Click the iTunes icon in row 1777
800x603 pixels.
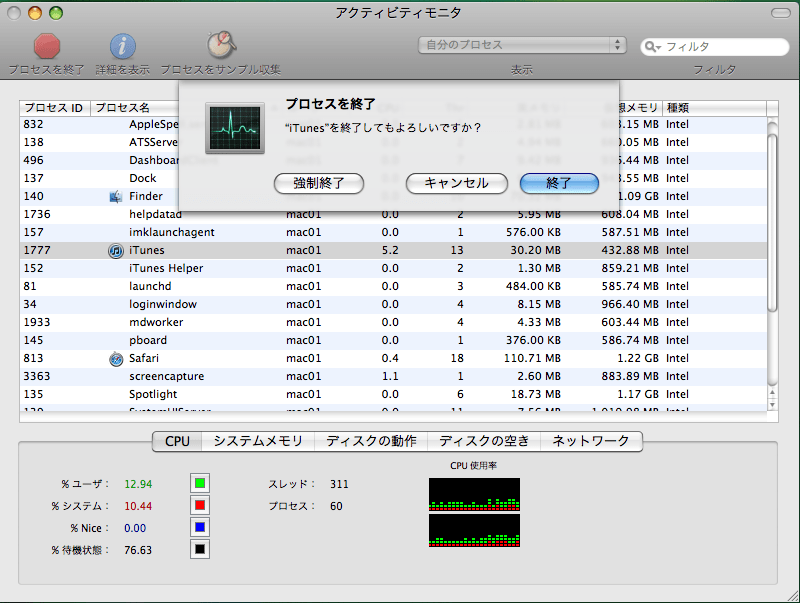(116, 250)
